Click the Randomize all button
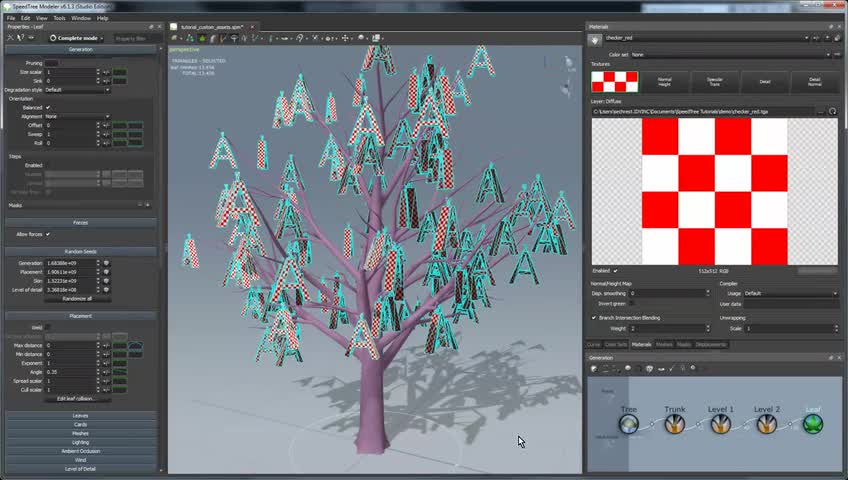 (77, 299)
